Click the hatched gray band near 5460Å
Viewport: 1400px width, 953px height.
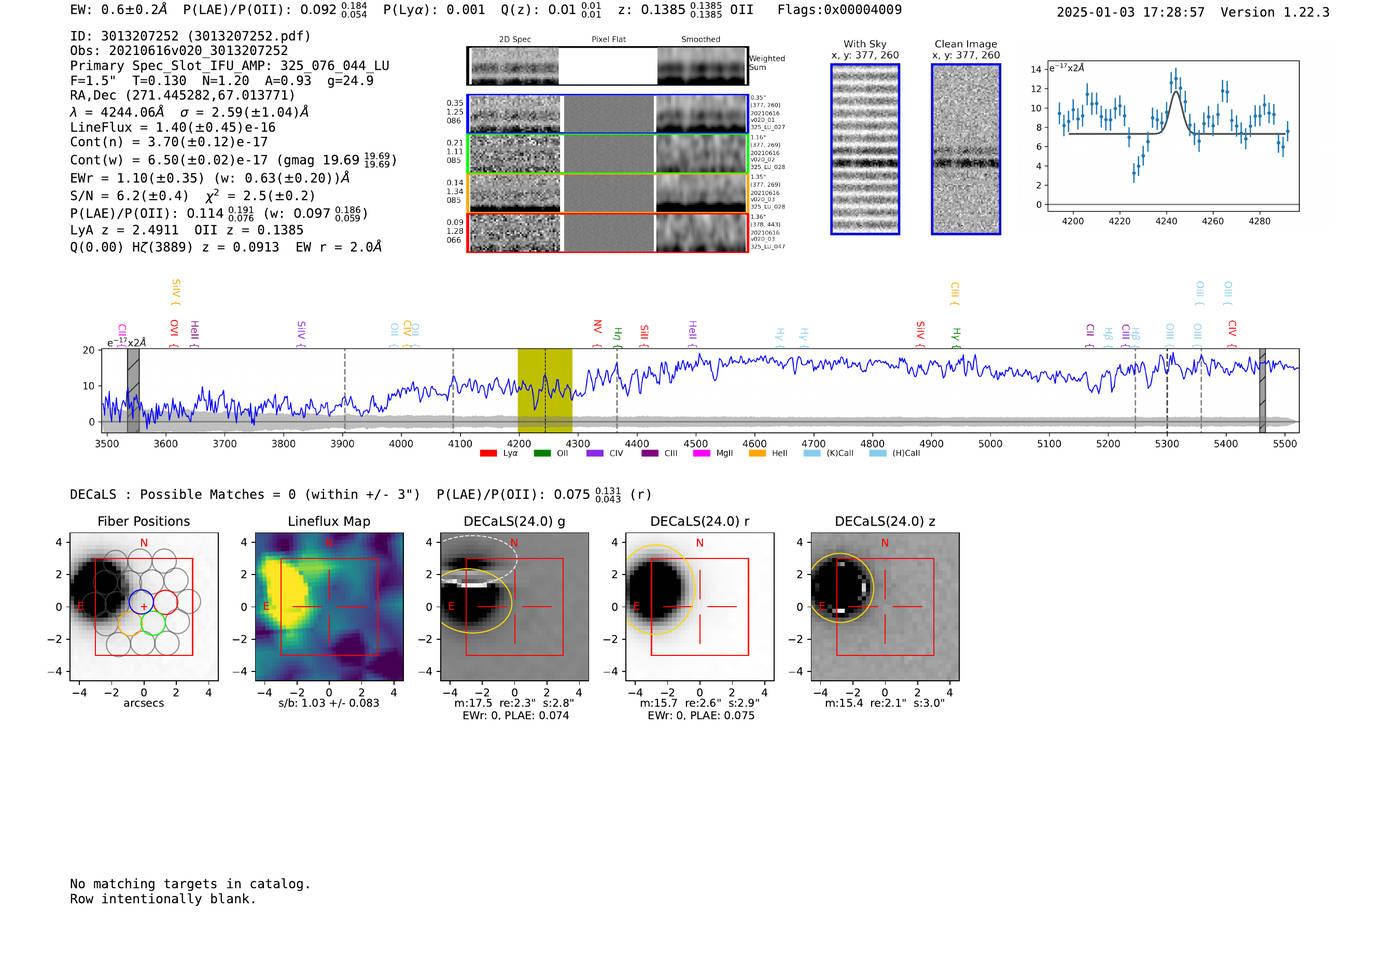(x=1262, y=390)
